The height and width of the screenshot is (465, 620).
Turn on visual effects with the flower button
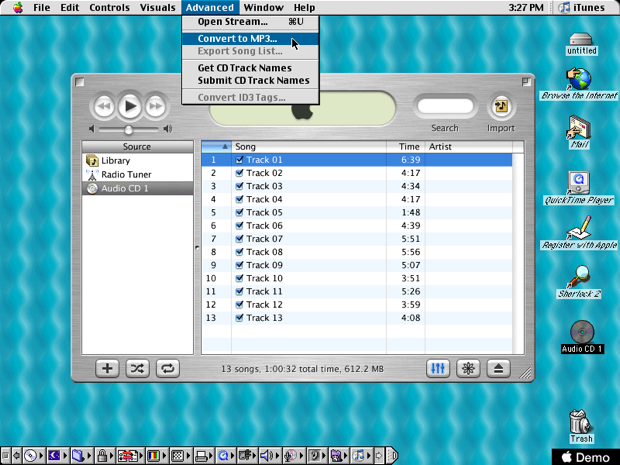coord(468,369)
